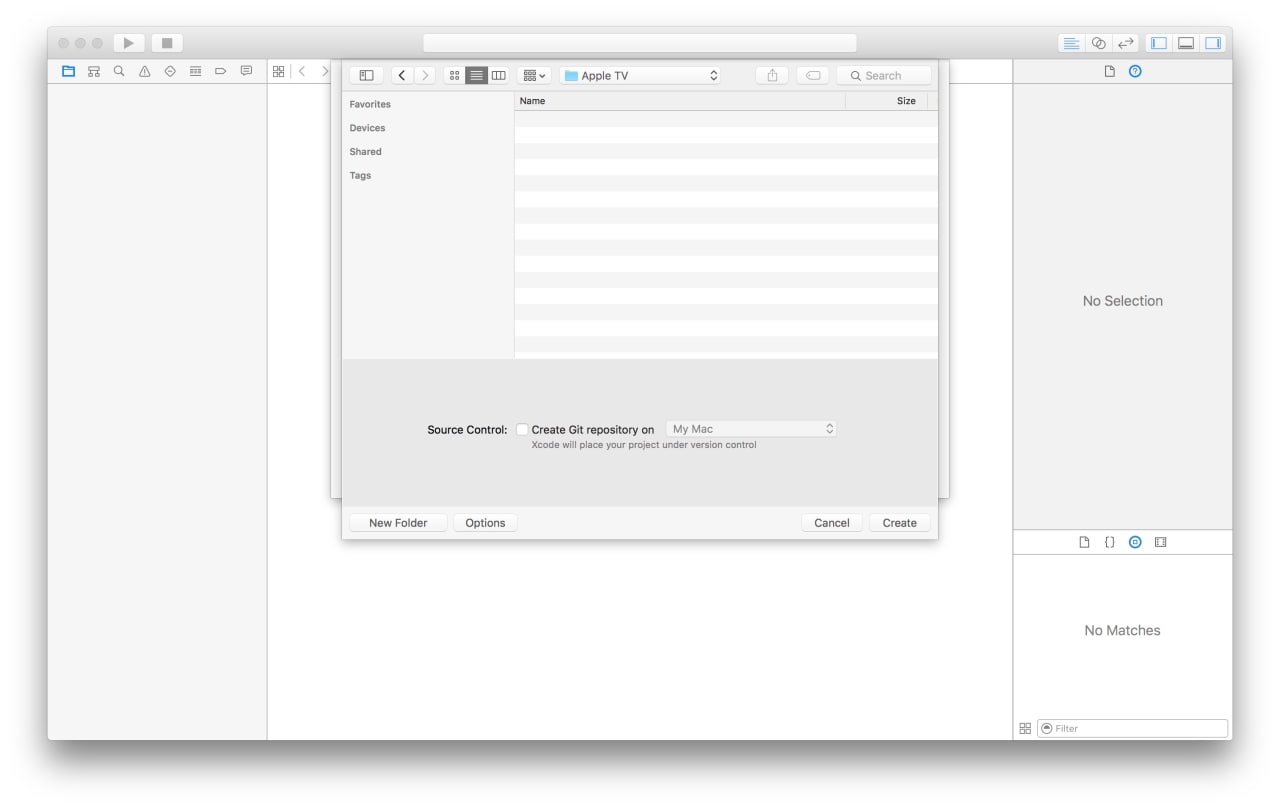Show the File inspector
The image size is (1280, 808).
[x=1109, y=71]
